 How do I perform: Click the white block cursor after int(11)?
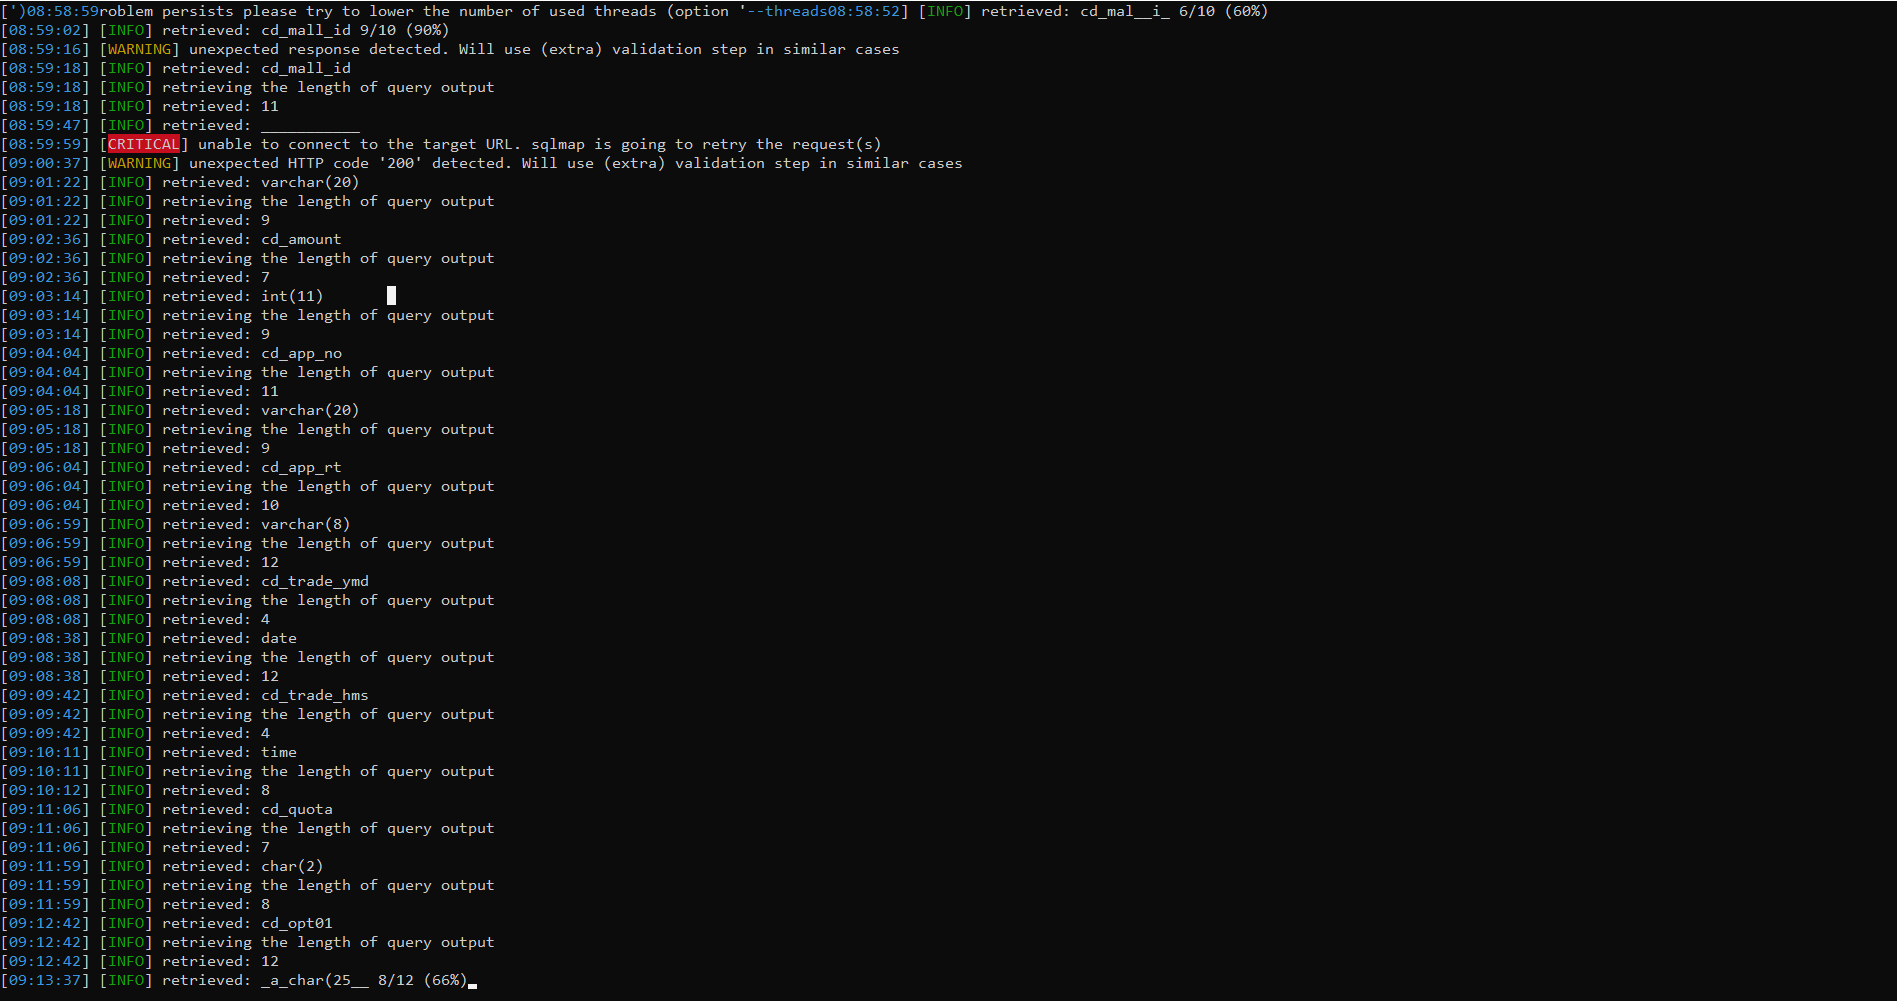(391, 296)
